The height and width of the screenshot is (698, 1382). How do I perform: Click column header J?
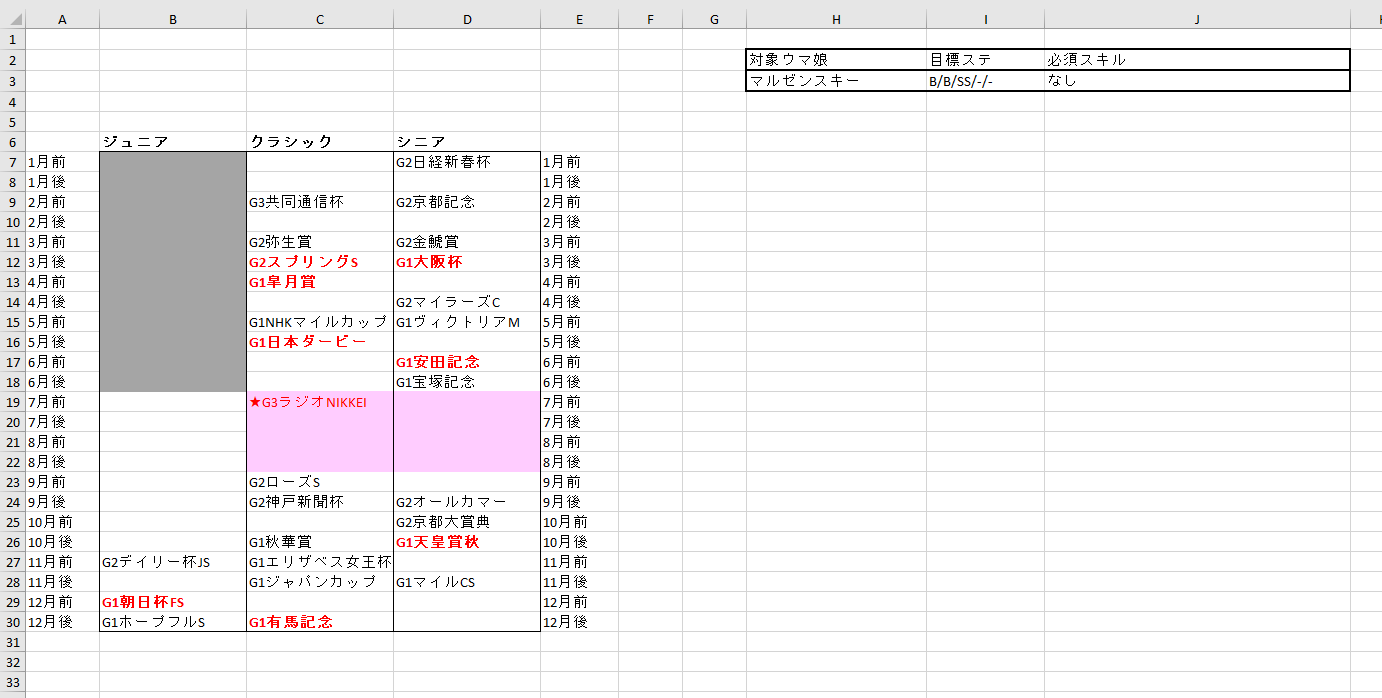(1197, 19)
